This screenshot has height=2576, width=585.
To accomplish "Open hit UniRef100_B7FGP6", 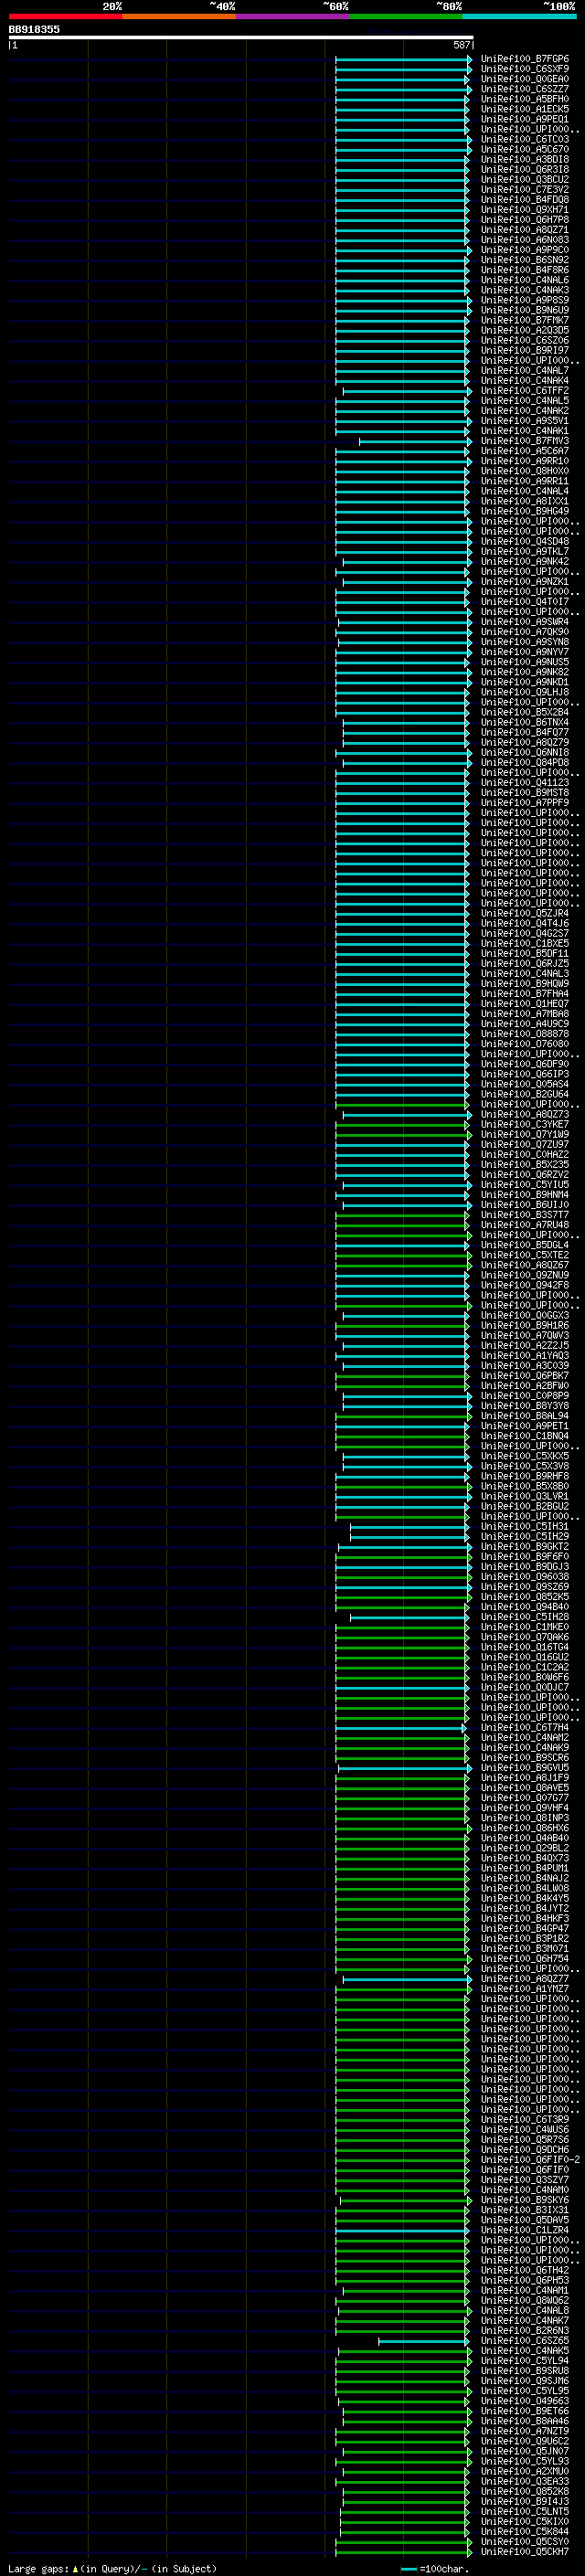I will click(x=524, y=59).
